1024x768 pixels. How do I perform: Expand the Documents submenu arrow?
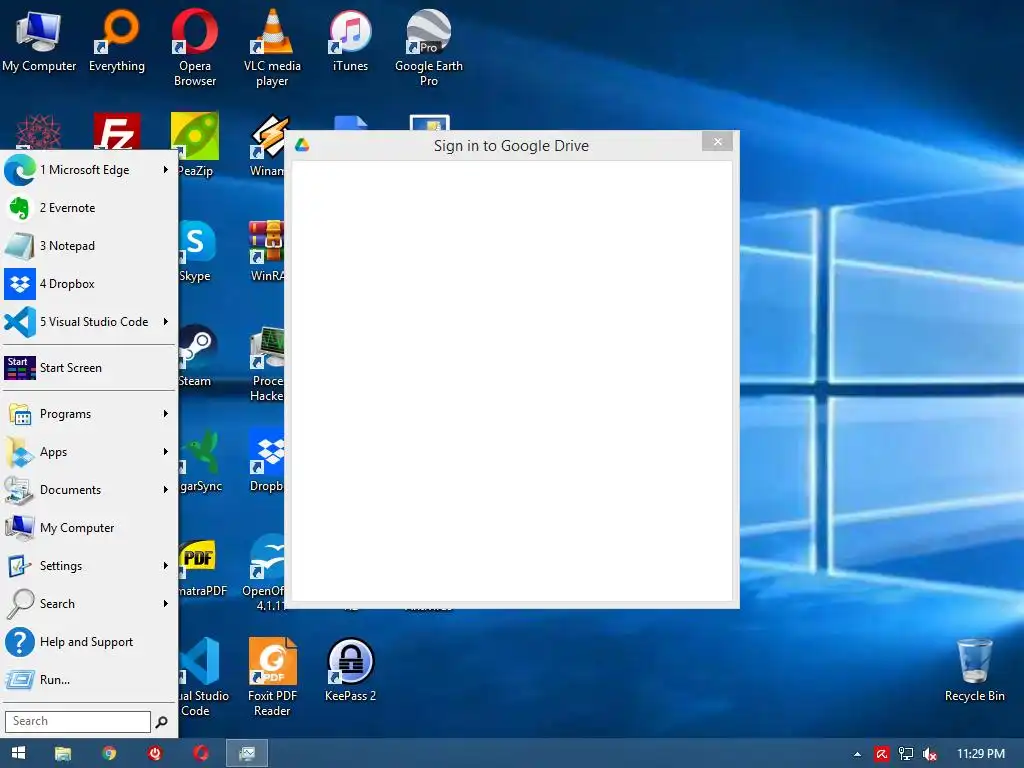166,490
